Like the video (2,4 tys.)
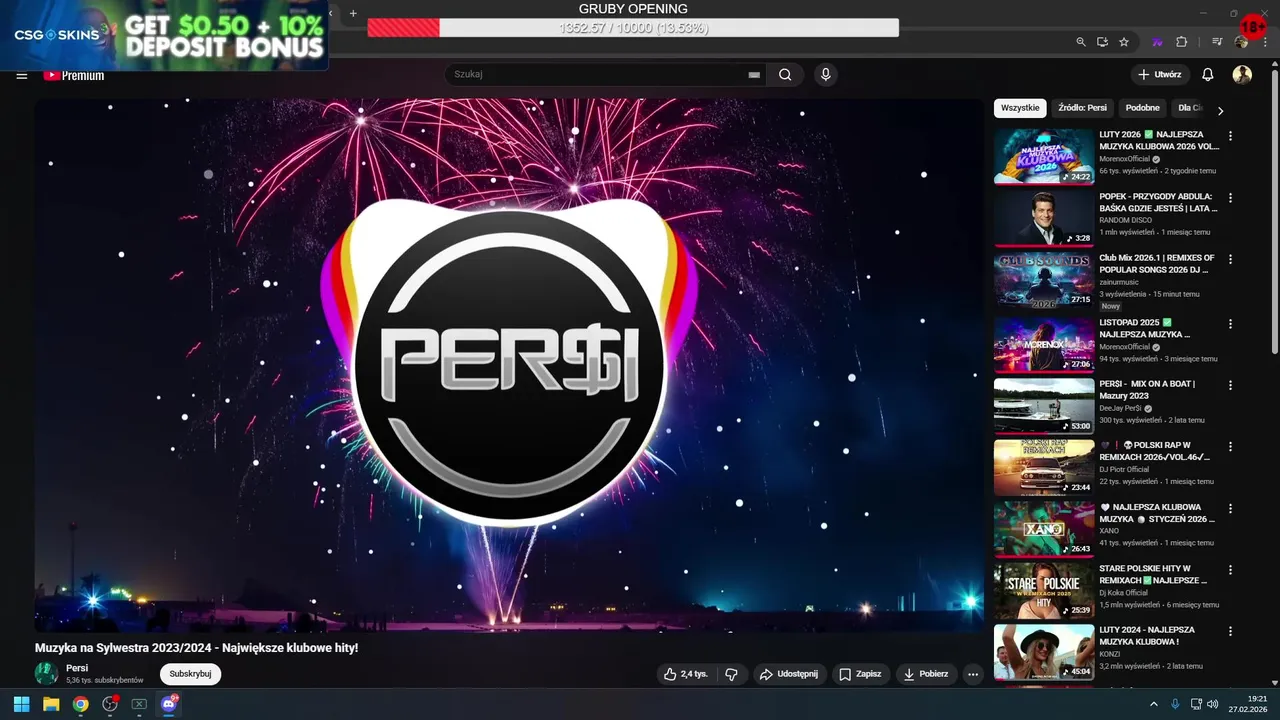1280x720 pixels. click(685, 674)
